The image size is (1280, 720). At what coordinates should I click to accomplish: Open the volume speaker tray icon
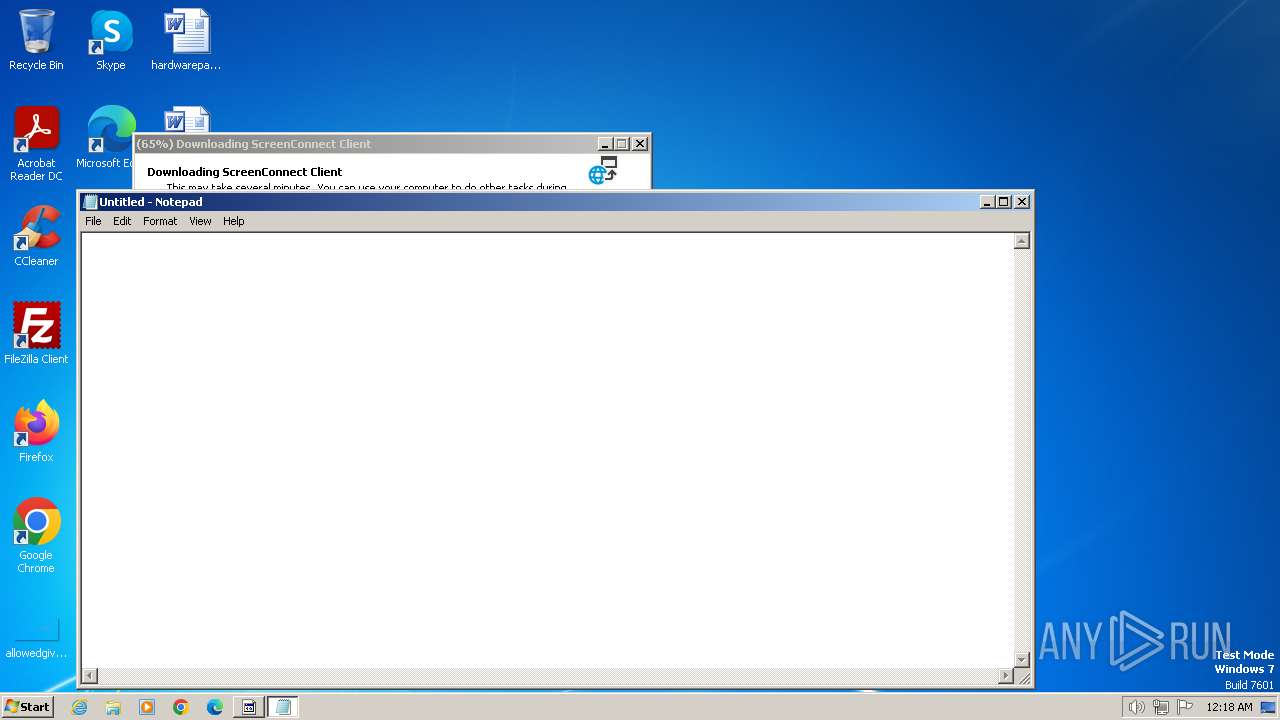tap(1136, 707)
